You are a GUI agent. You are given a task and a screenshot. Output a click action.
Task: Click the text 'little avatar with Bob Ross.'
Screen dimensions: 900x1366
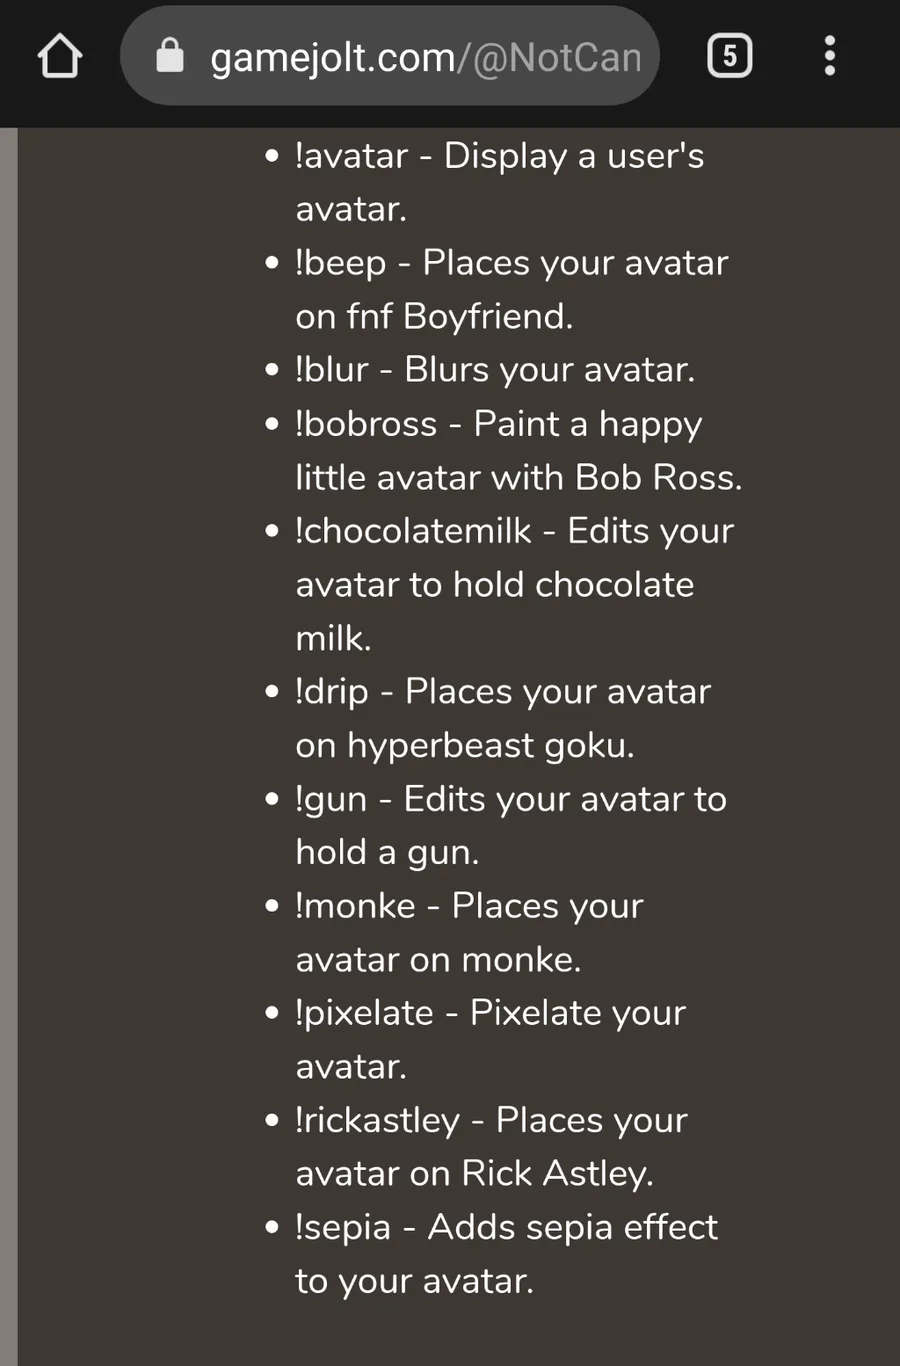(519, 478)
